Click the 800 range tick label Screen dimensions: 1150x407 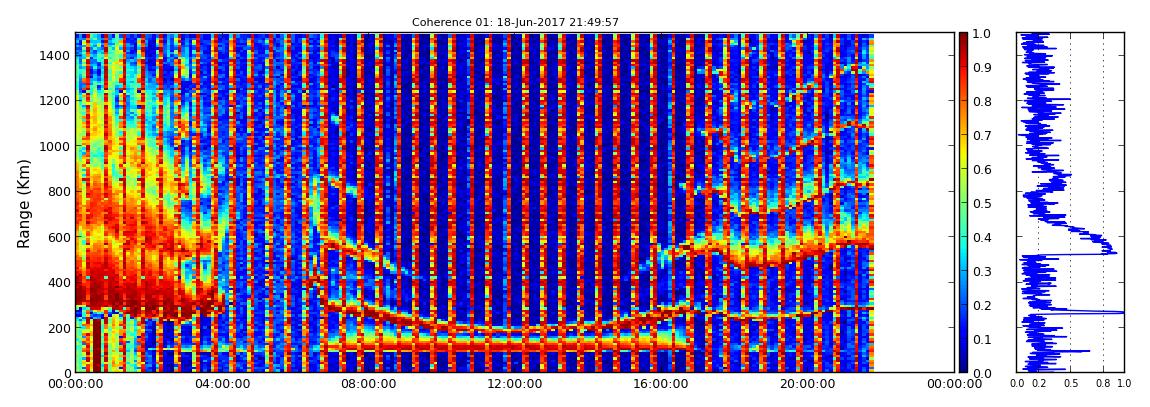tap(59, 191)
